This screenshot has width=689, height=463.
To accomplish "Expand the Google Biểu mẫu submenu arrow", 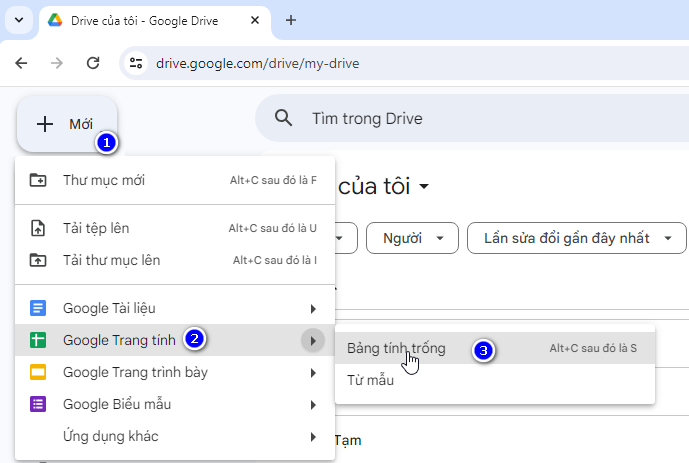I will [x=313, y=405].
